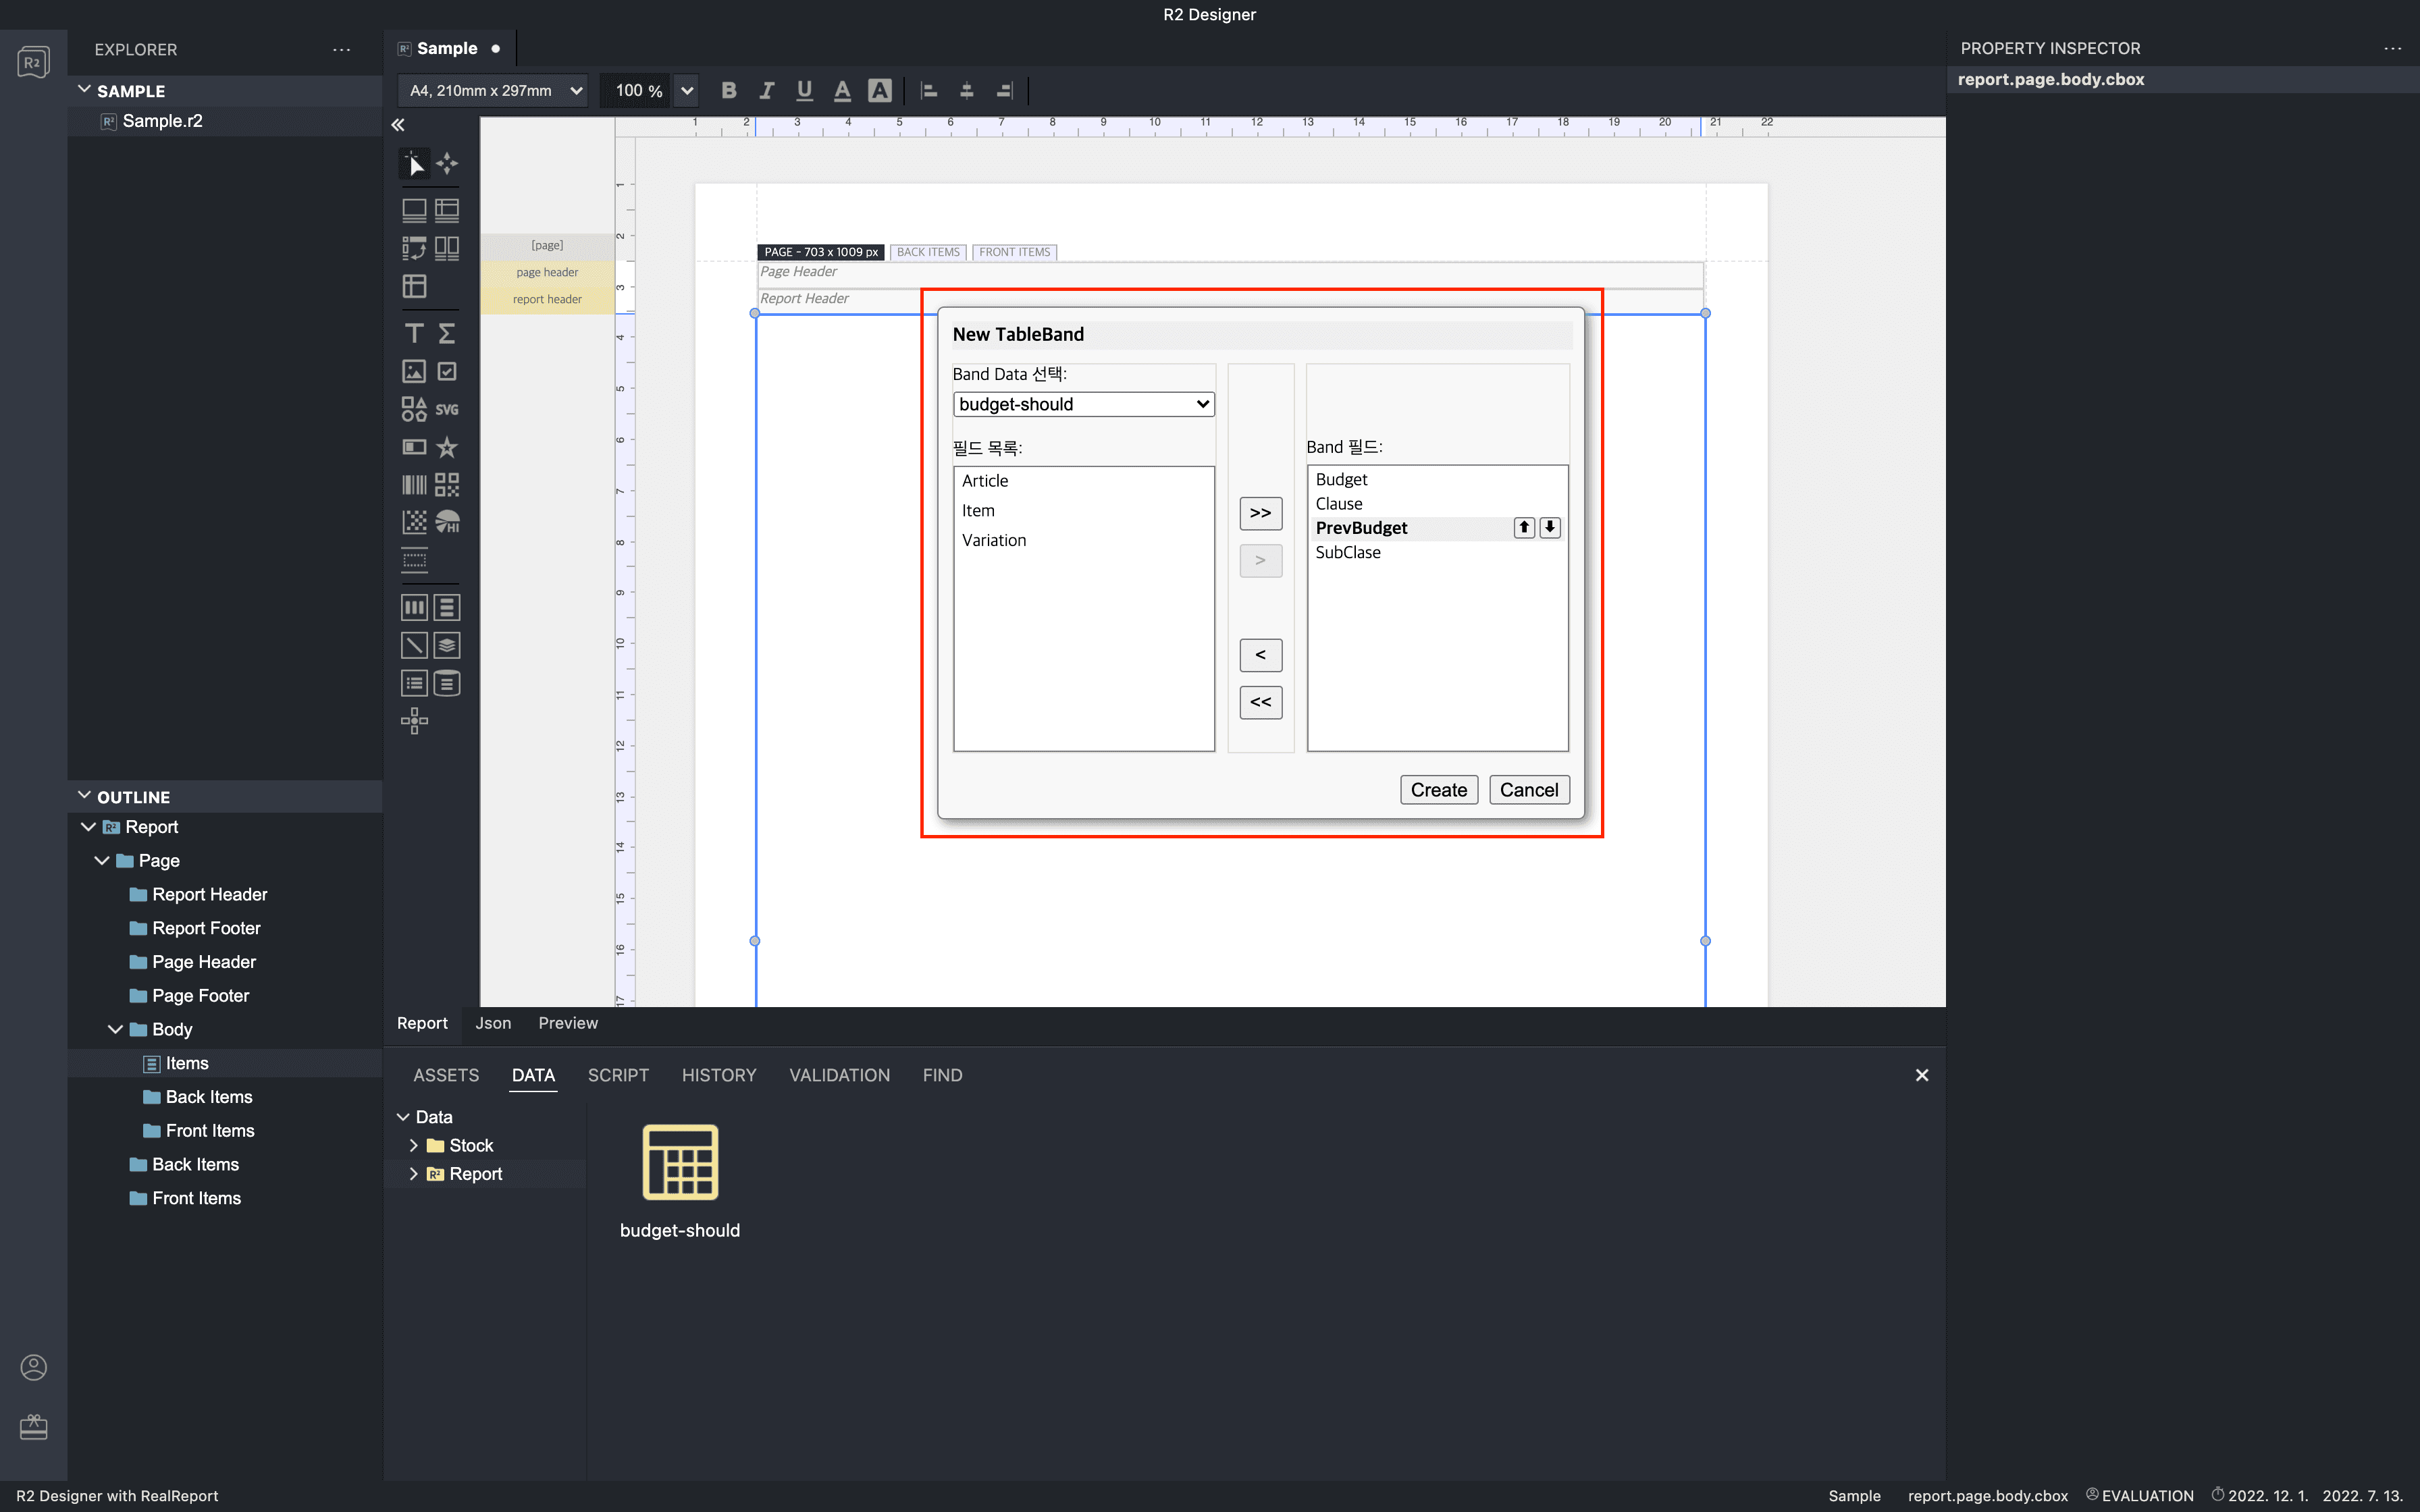This screenshot has height=1512, width=2420.
Task: Select the QR code tool
Action: [x=447, y=485]
